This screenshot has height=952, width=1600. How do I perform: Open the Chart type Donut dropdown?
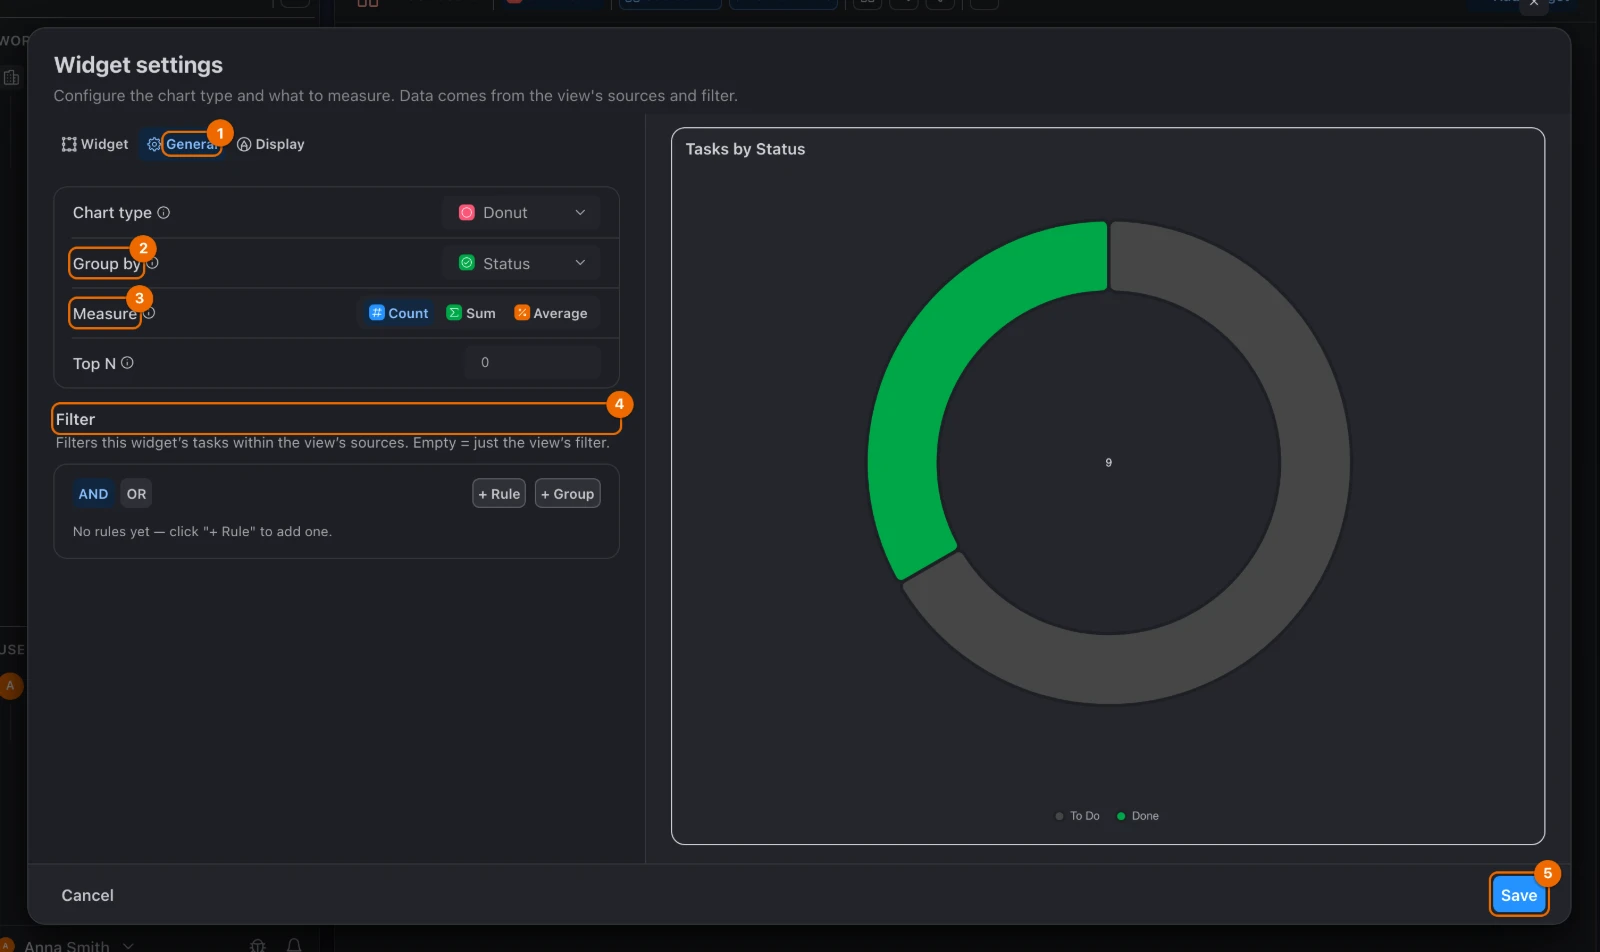click(x=521, y=213)
